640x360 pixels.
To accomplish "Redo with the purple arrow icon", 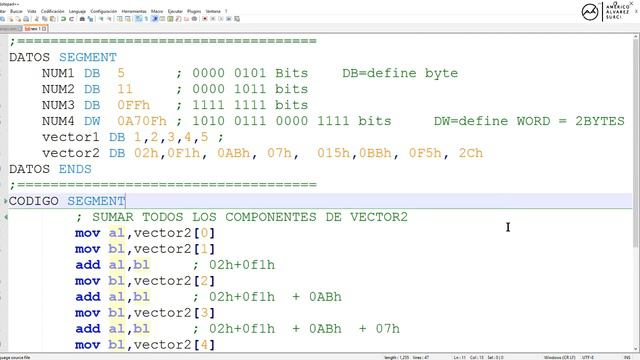I will (71, 19).
